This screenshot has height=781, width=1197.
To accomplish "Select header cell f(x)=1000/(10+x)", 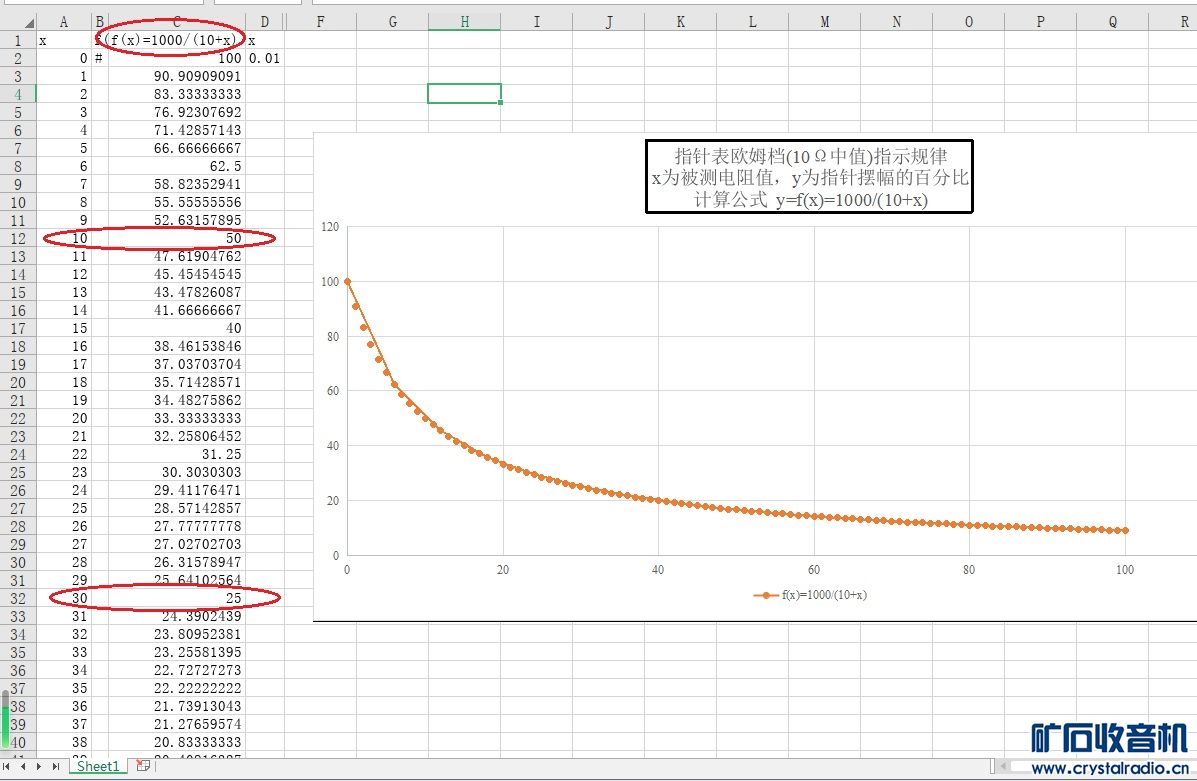I will pos(176,40).
